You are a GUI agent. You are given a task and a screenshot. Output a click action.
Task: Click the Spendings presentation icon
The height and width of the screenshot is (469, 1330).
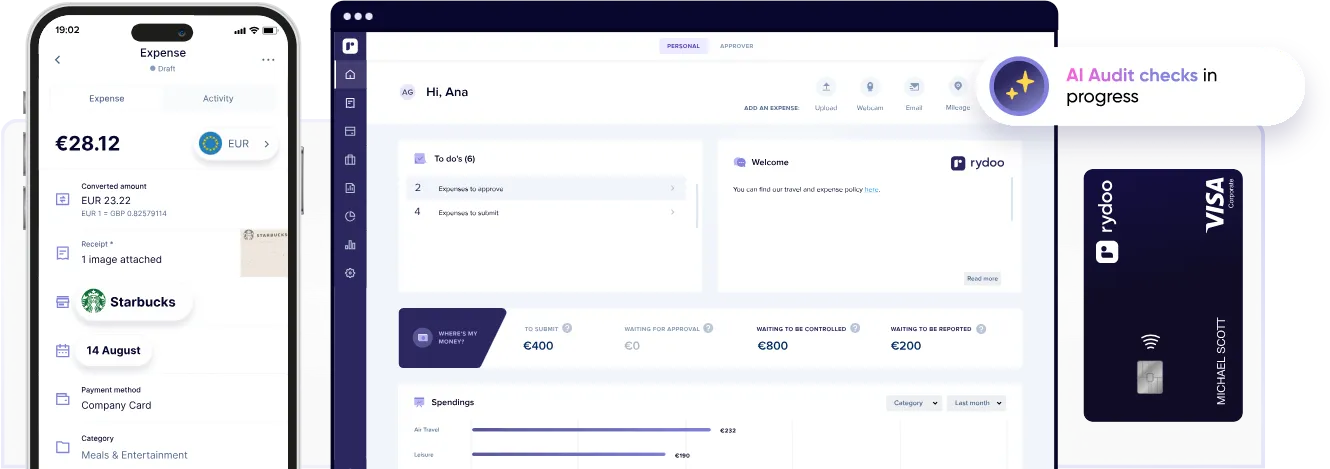(420, 402)
